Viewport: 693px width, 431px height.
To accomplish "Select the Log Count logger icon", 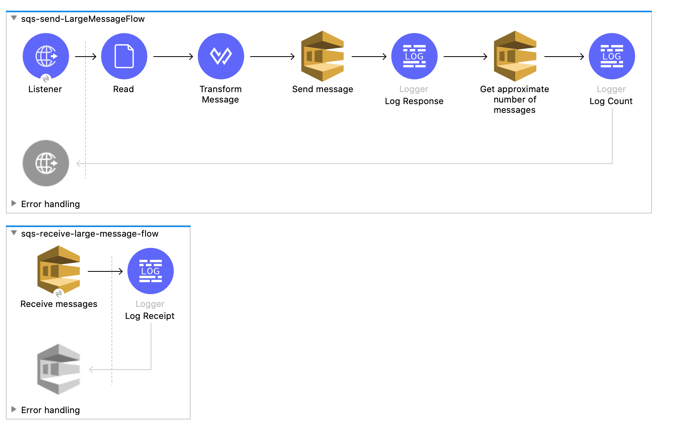I will click(611, 56).
